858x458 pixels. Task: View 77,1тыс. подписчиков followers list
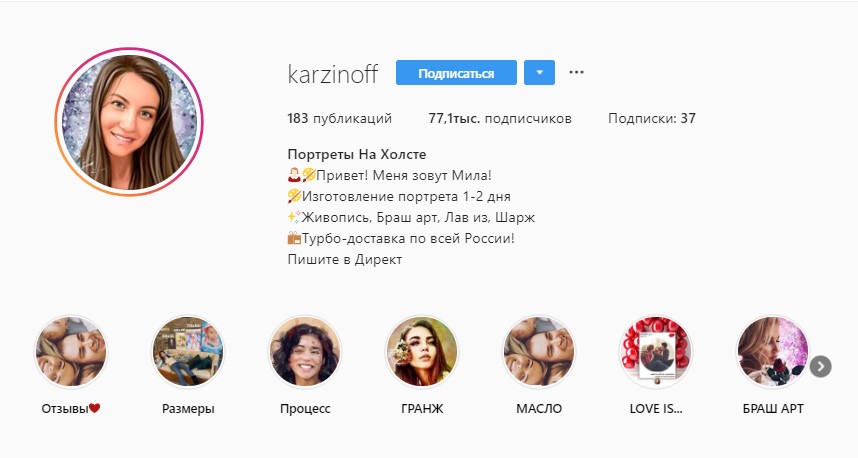point(500,118)
